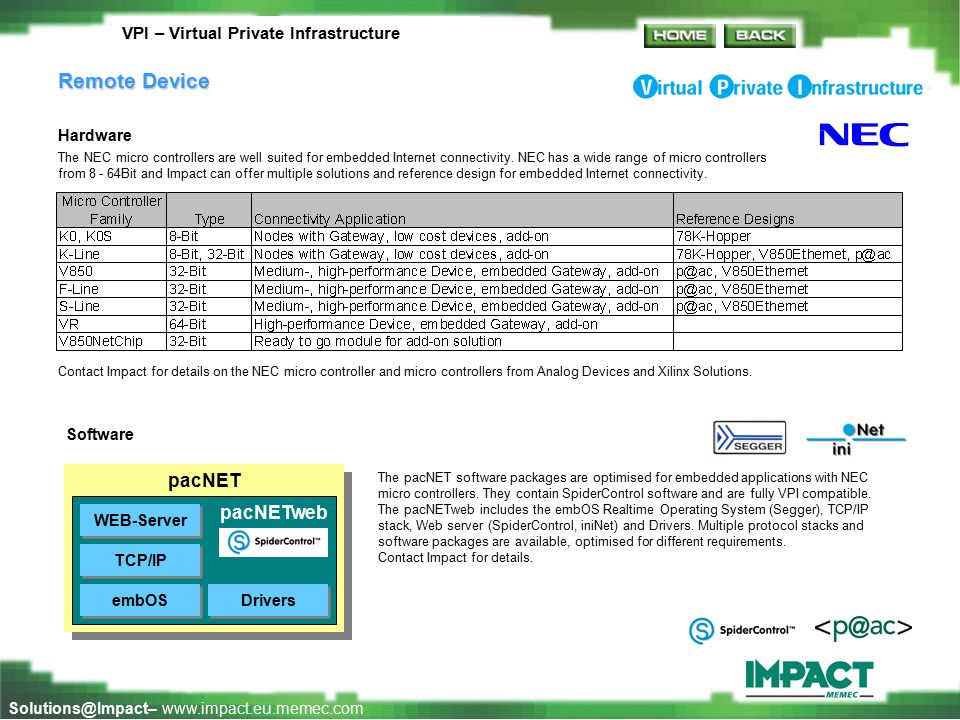The height and width of the screenshot is (720, 960).
Task: Click the Solutions@Impact footer text
Action: coord(78,708)
